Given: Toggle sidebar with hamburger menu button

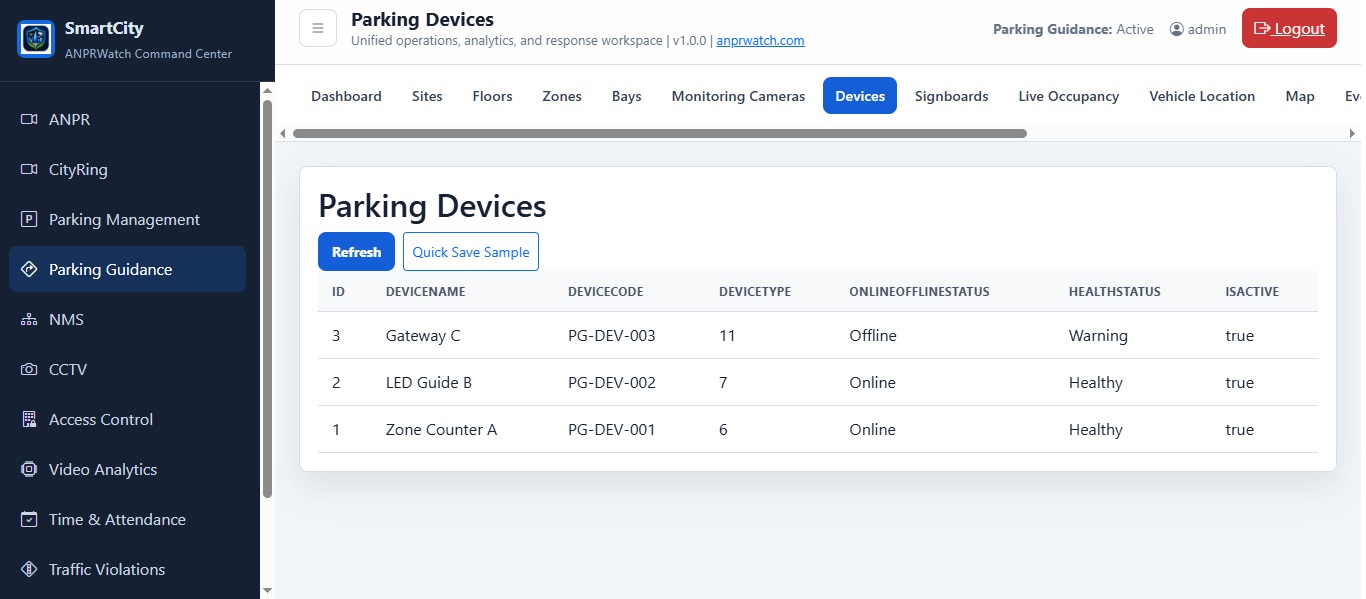Looking at the screenshot, I should 318,28.
